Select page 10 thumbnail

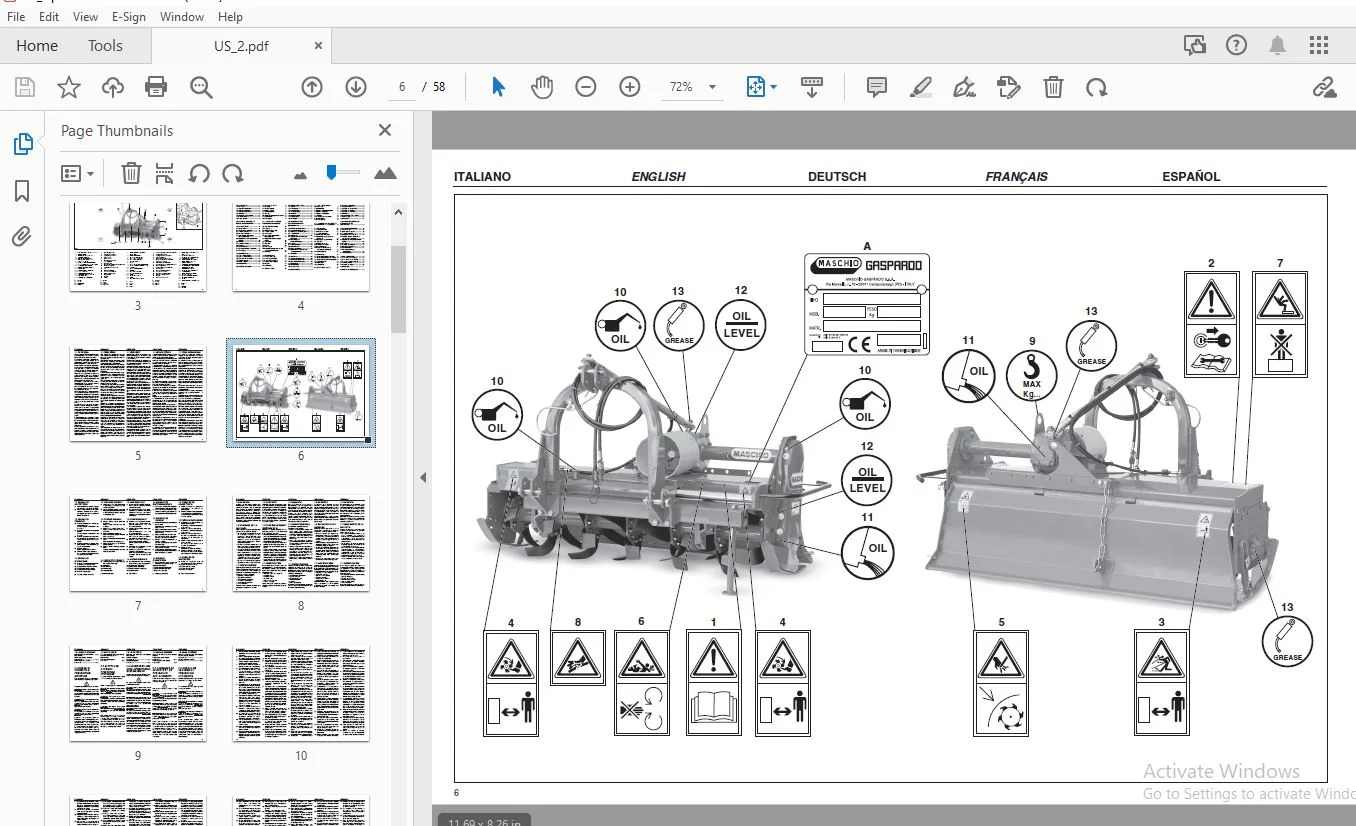coord(301,693)
